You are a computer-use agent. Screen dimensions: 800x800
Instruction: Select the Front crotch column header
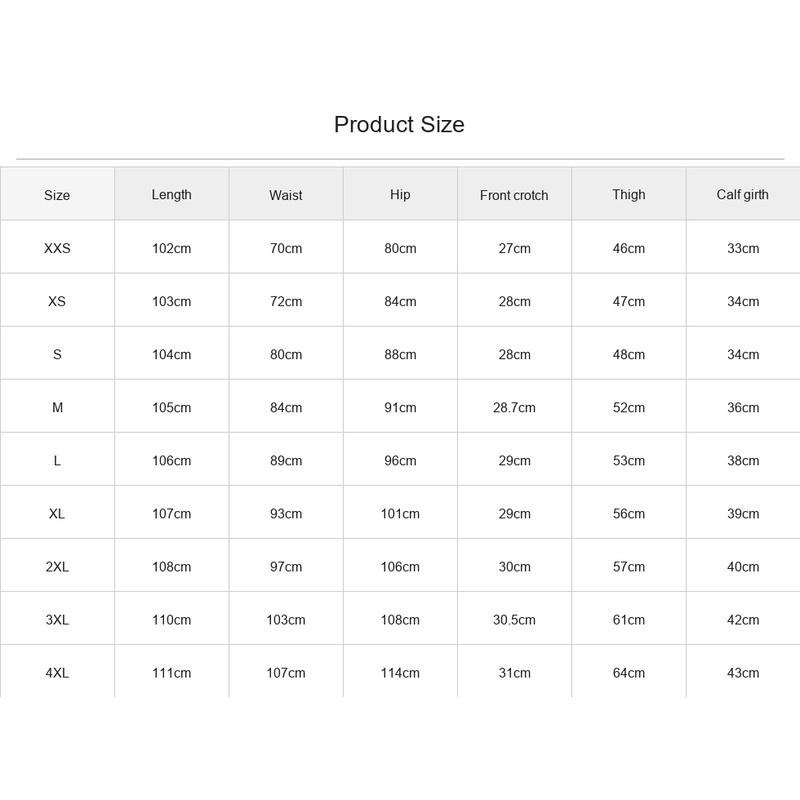[x=514, y=195]
